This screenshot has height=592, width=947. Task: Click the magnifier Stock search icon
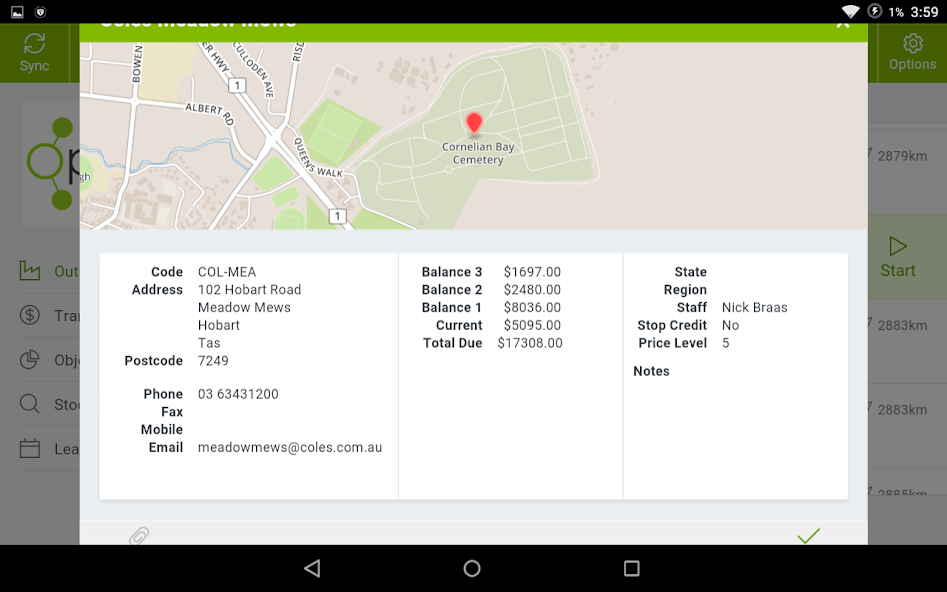click(30, 404)
